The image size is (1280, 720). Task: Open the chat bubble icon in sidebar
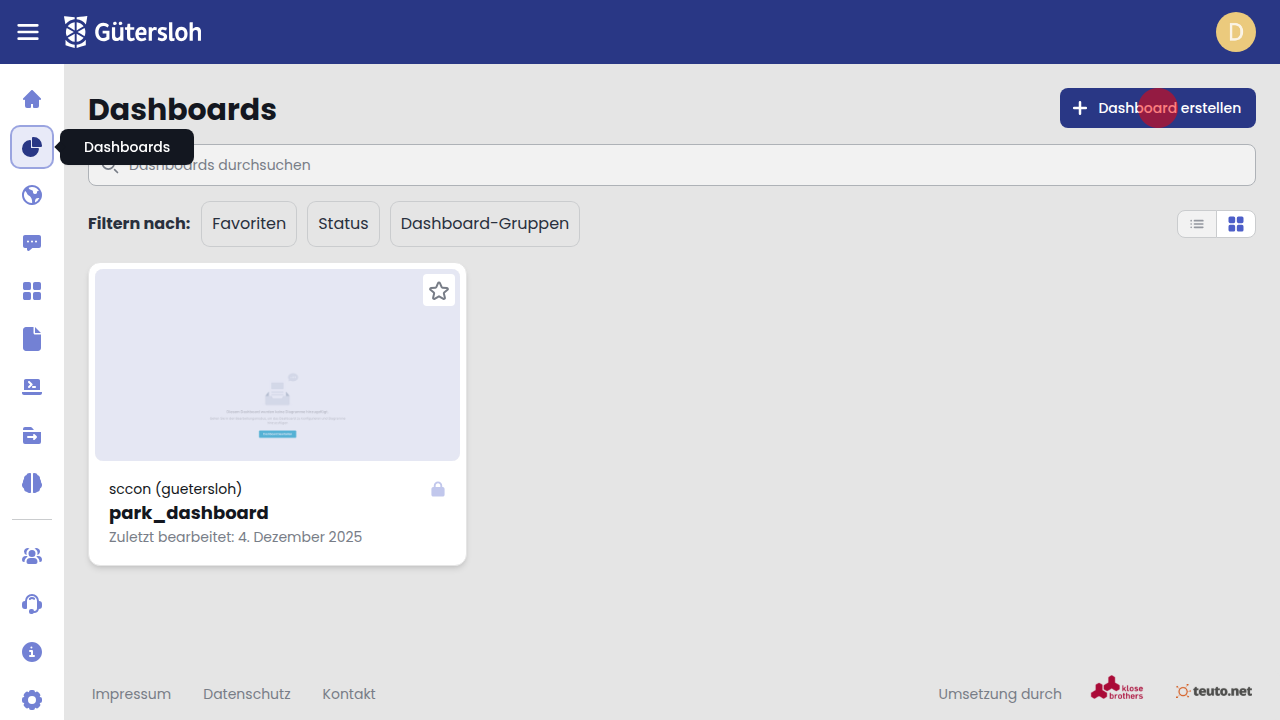[32, 243]
